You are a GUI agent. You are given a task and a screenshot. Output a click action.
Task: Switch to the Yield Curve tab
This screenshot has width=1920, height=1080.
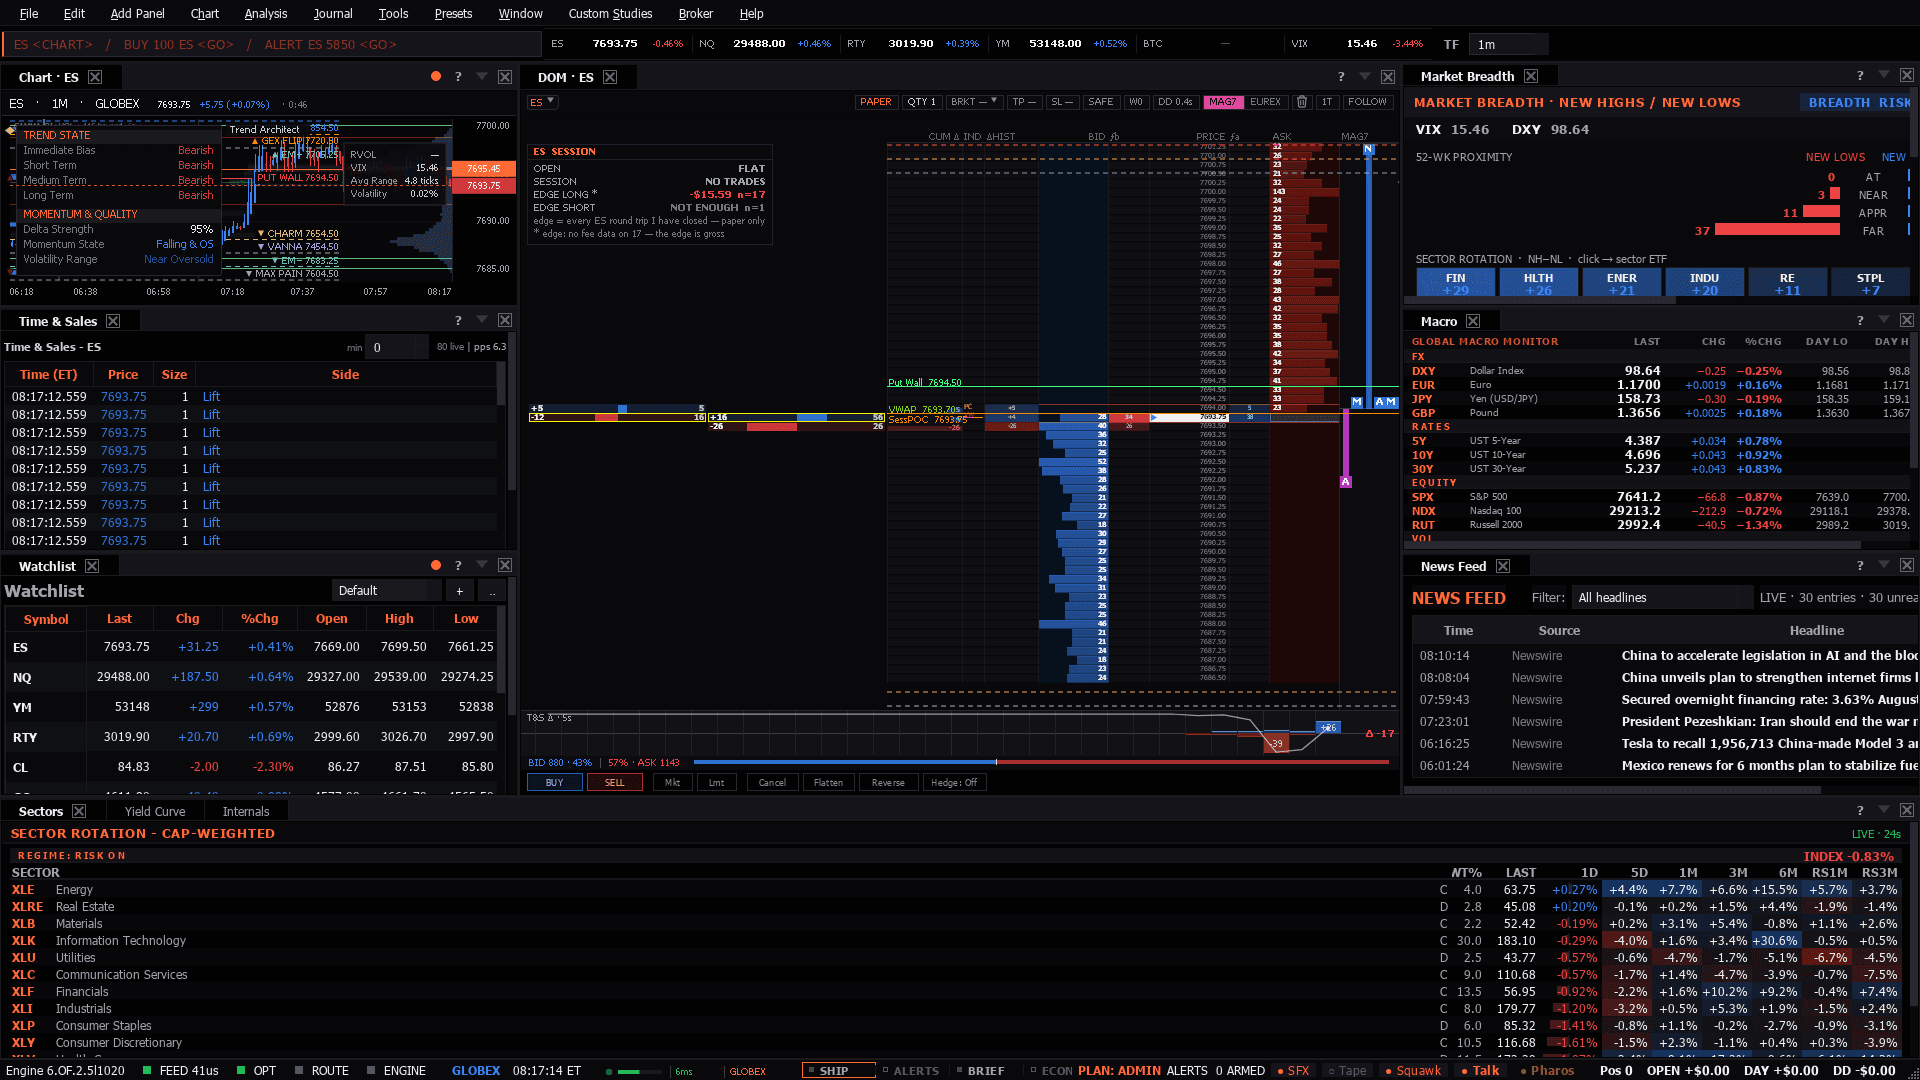pos(155,811)
